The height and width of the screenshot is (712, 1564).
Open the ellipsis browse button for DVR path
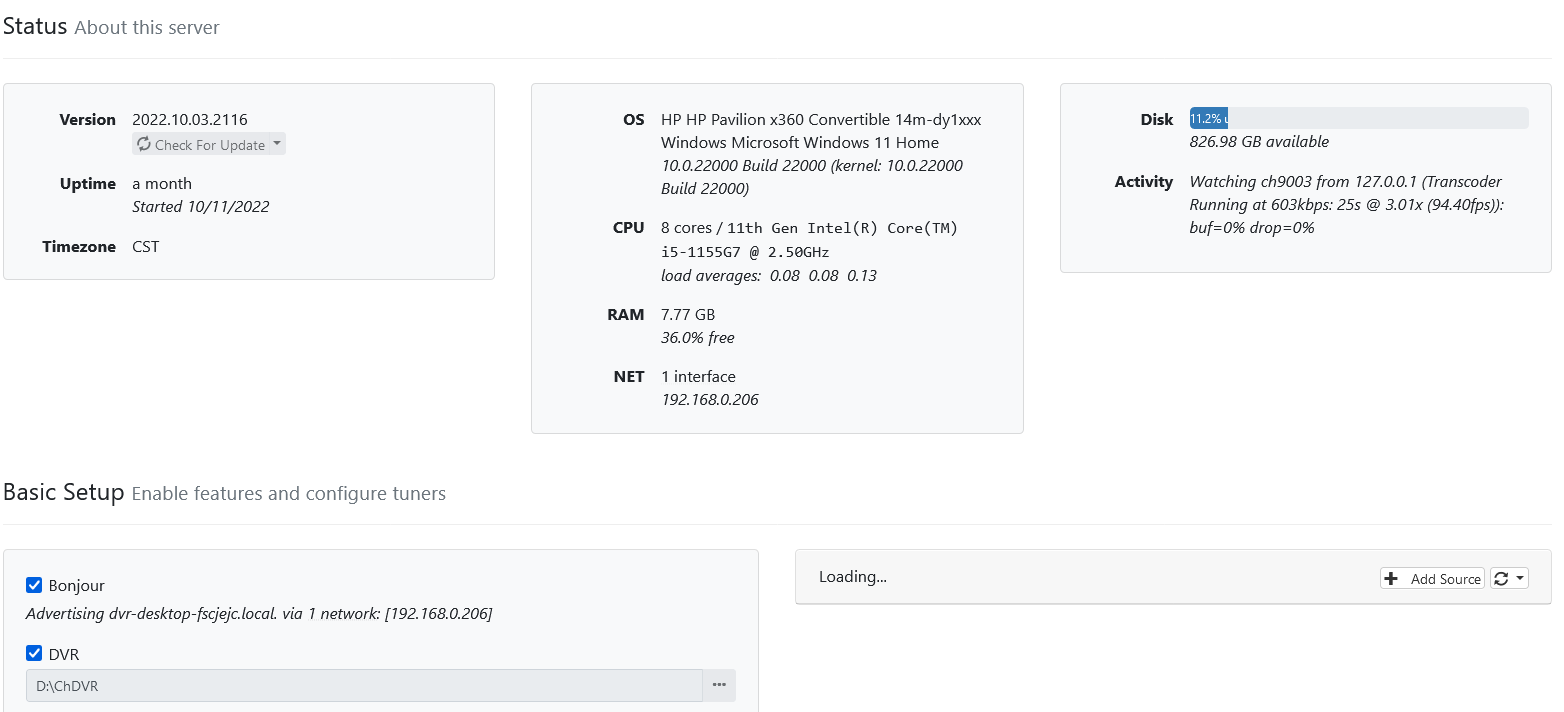point(719,686)
